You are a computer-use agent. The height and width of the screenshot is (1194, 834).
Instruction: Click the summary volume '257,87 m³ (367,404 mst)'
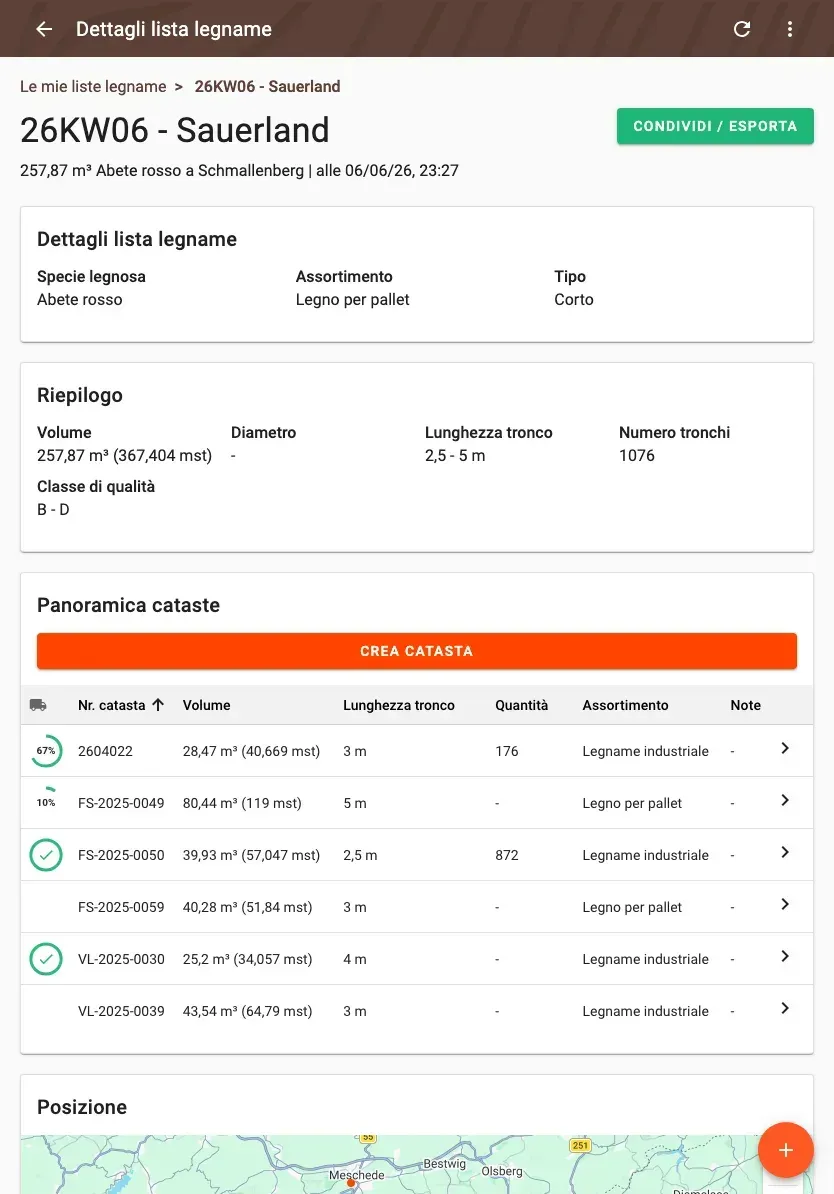coord(124,455)
